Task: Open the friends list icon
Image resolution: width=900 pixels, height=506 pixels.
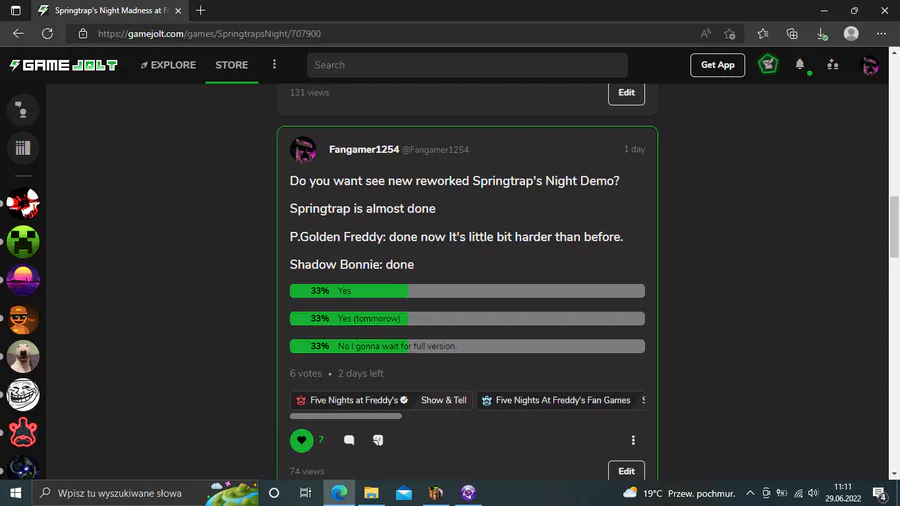Action: [x=833, y=65]
